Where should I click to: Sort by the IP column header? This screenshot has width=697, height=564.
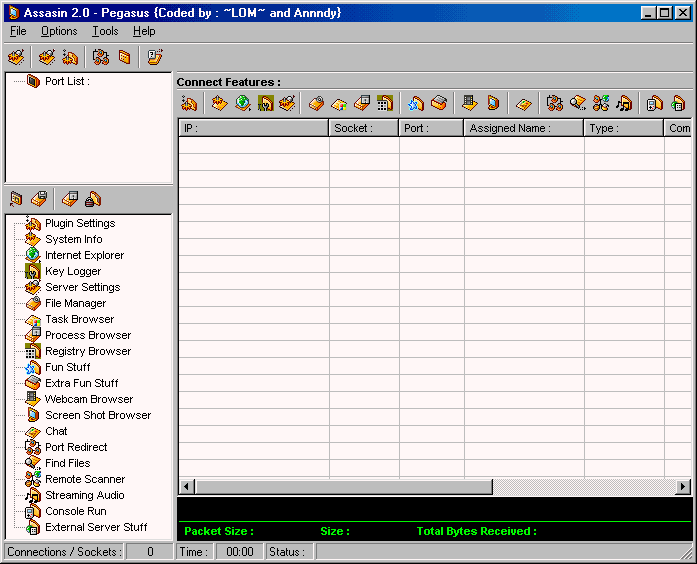[x=253, y=128]
